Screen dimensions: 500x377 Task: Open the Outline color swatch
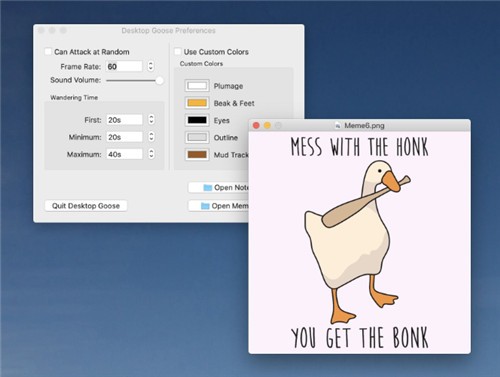(x=197, y=137)
